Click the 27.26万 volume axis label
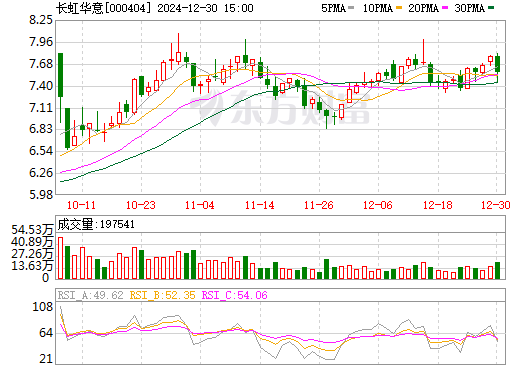 tap(32, 254)
